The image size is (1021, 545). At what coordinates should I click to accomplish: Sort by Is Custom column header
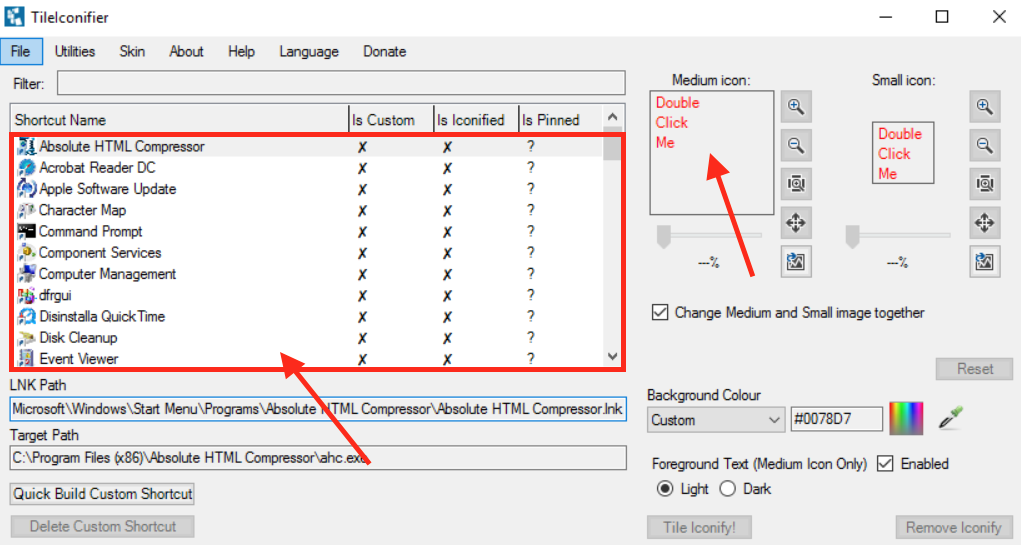point(391,120)
